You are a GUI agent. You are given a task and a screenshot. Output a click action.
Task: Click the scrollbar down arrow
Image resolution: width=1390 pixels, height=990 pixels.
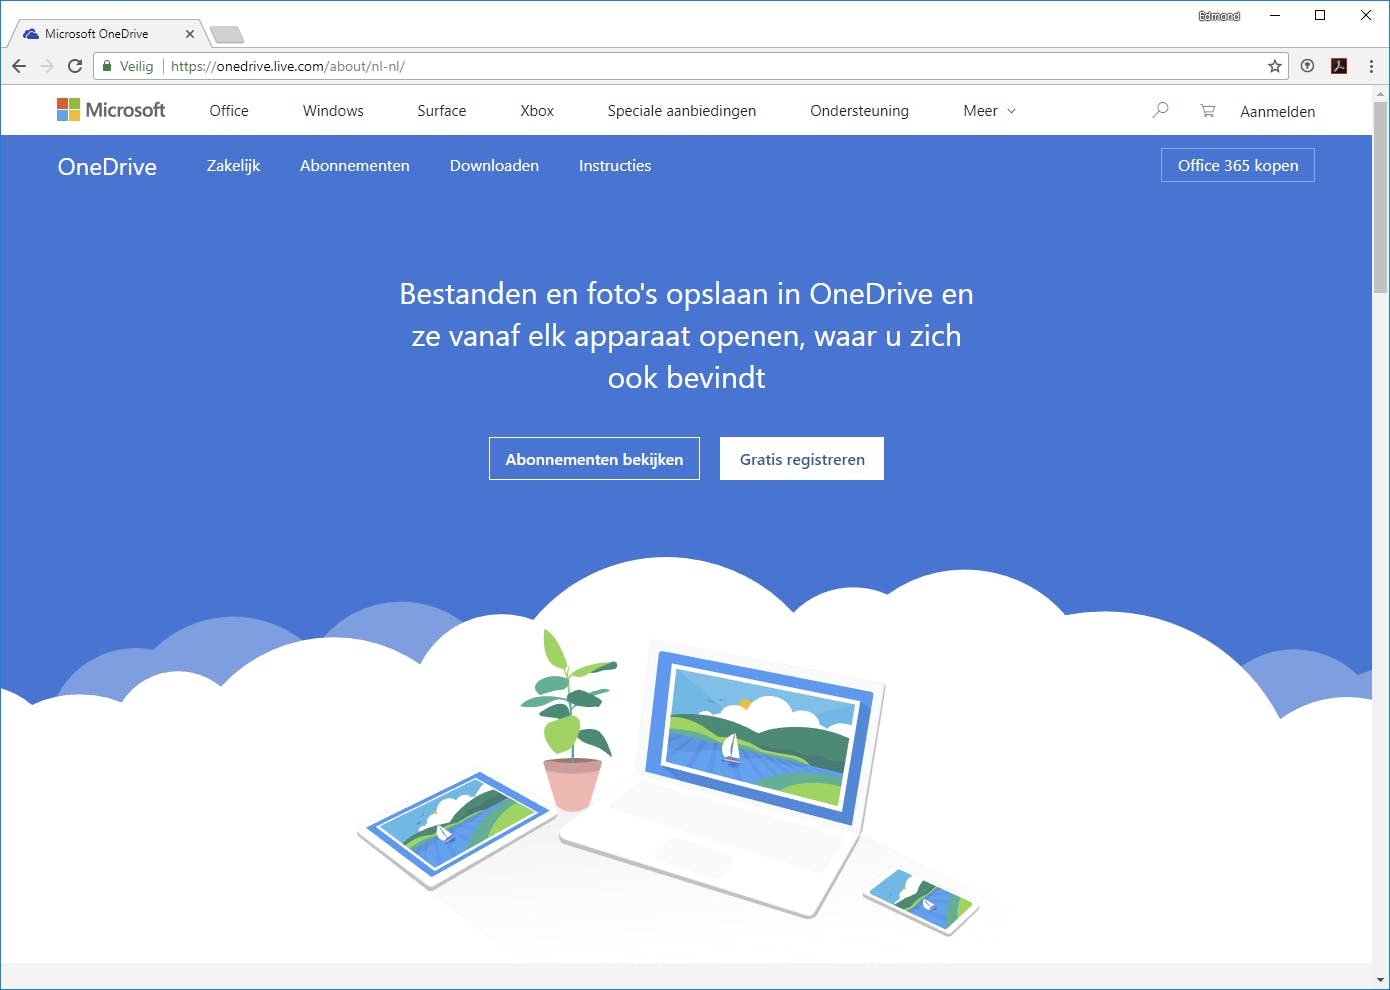click(1381, 980)
